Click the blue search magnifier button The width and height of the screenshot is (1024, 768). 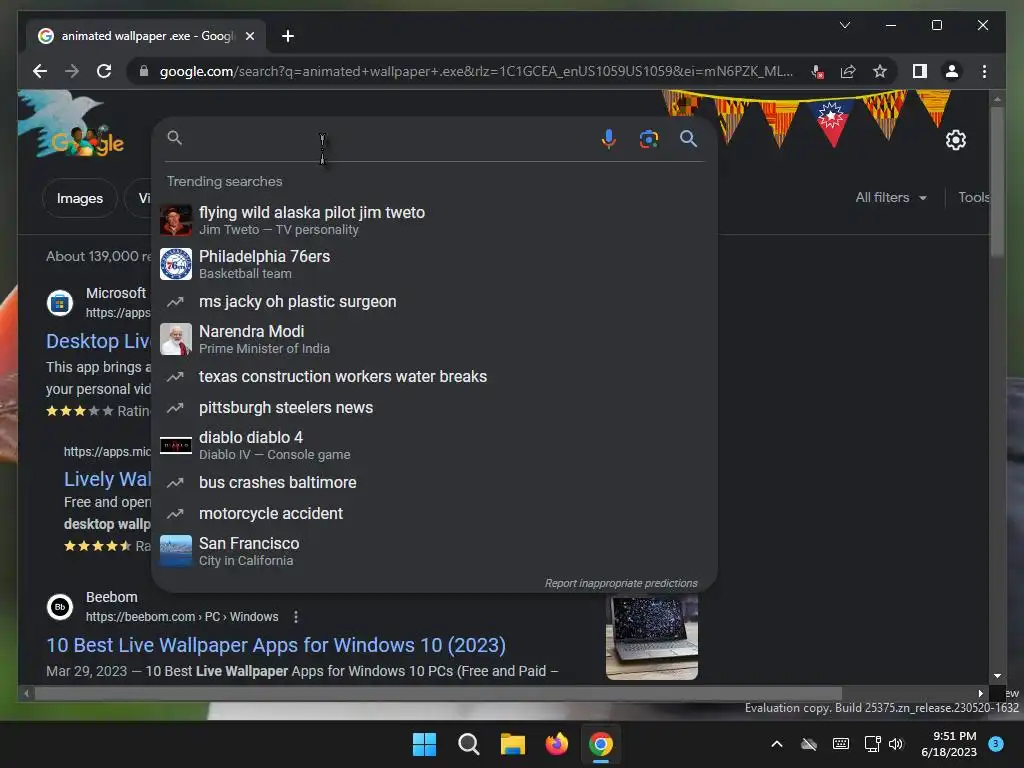[688, 138]
